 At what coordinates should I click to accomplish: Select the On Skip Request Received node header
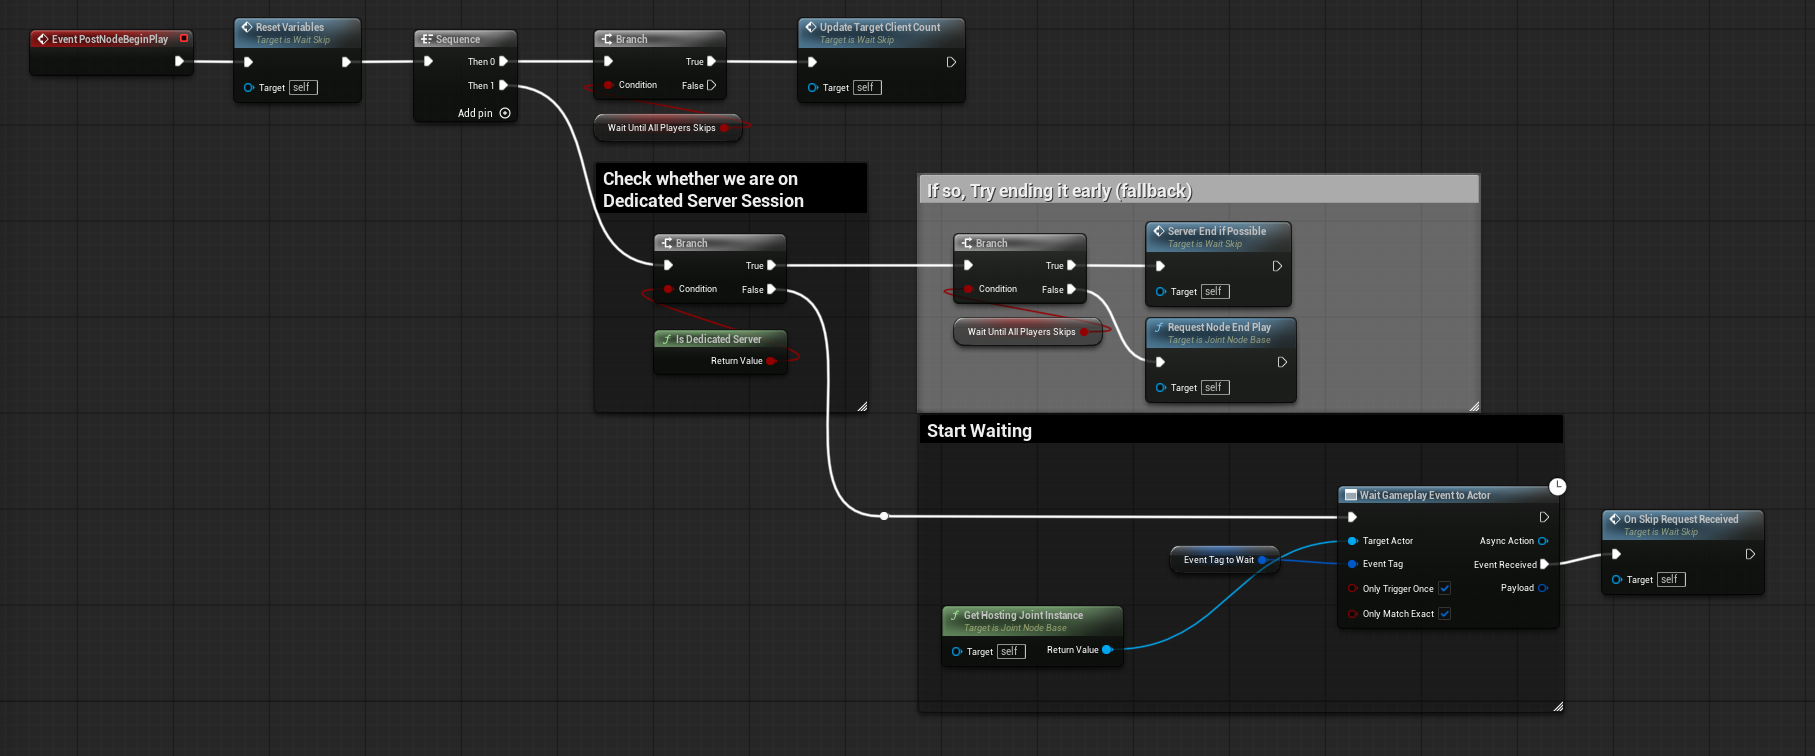pos(1681,520)
